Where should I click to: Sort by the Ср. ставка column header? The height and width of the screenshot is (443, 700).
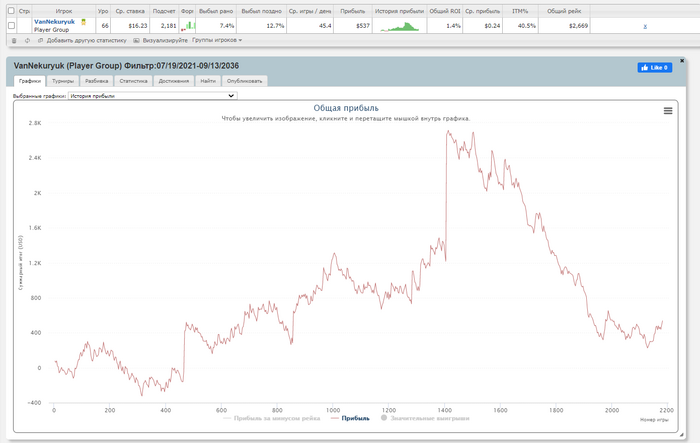[x=130, y=11]
